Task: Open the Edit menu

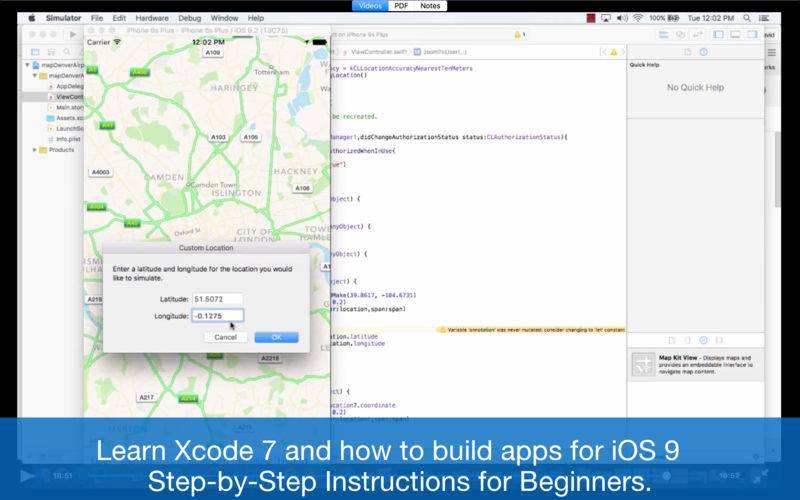Action: (119, 18)
